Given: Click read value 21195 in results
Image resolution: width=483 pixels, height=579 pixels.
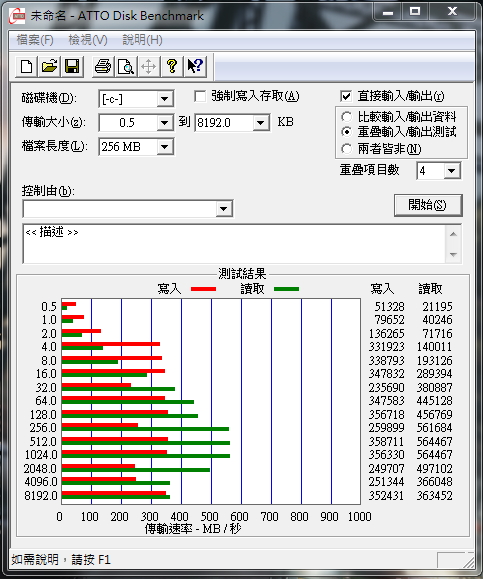Looking at the screenshot, I should tap(437, 307).
